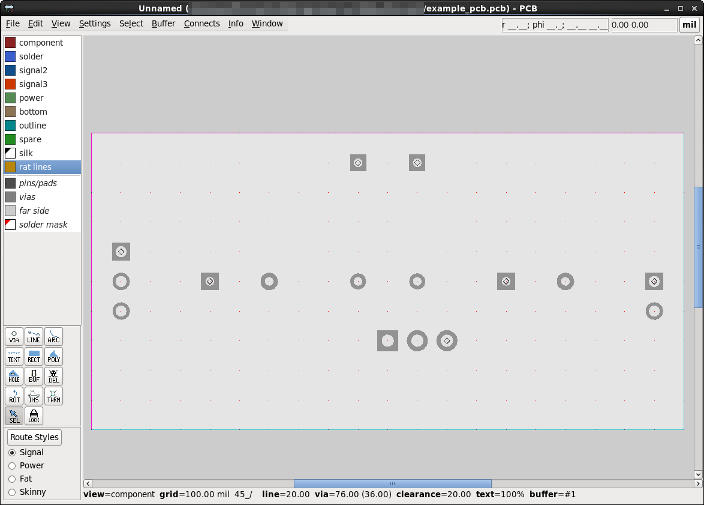Click the Route Styles button
The height and width of the screenshot is (505, 704).
pos(35,437)
